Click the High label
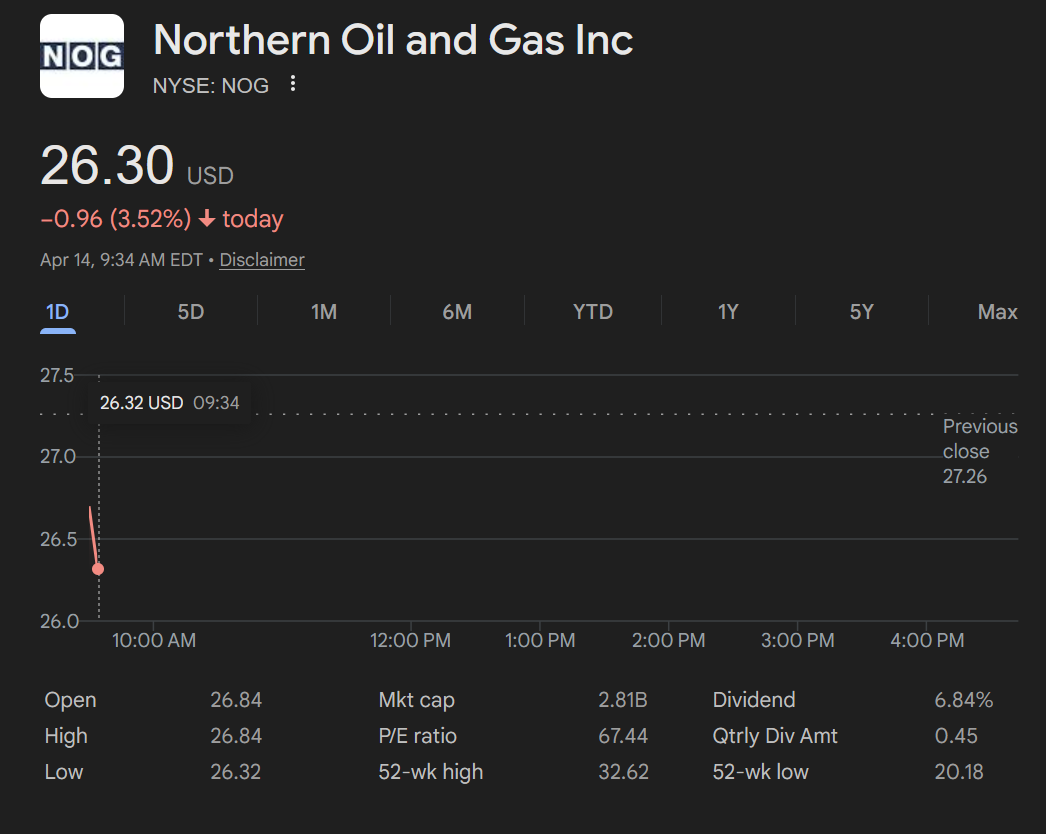This screenshot has height=834, width=1046. (x=66, y=736)
